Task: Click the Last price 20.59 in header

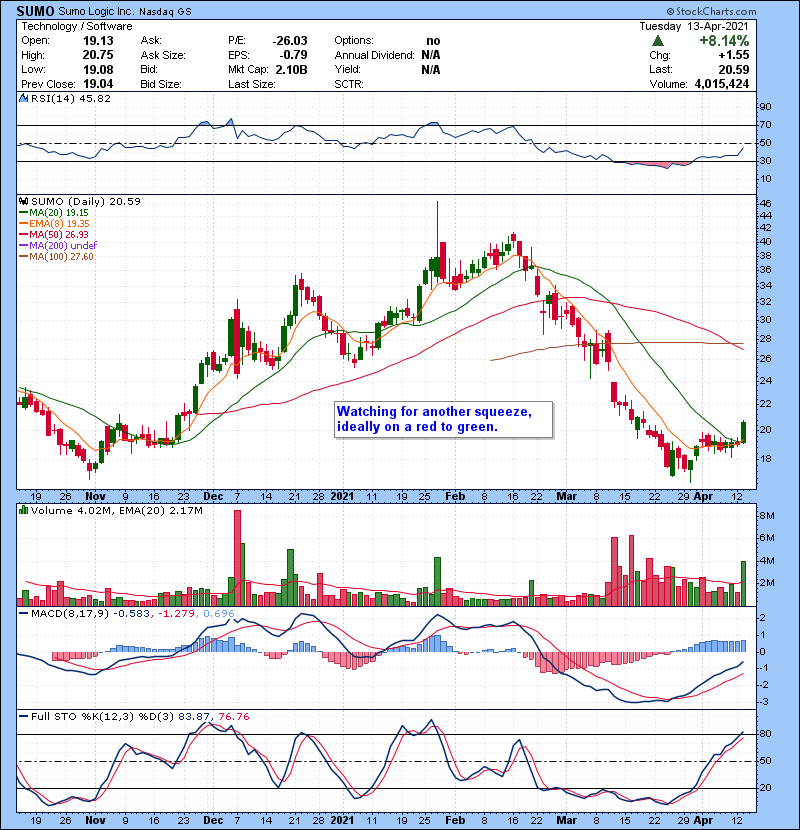Action: (734, 69)
